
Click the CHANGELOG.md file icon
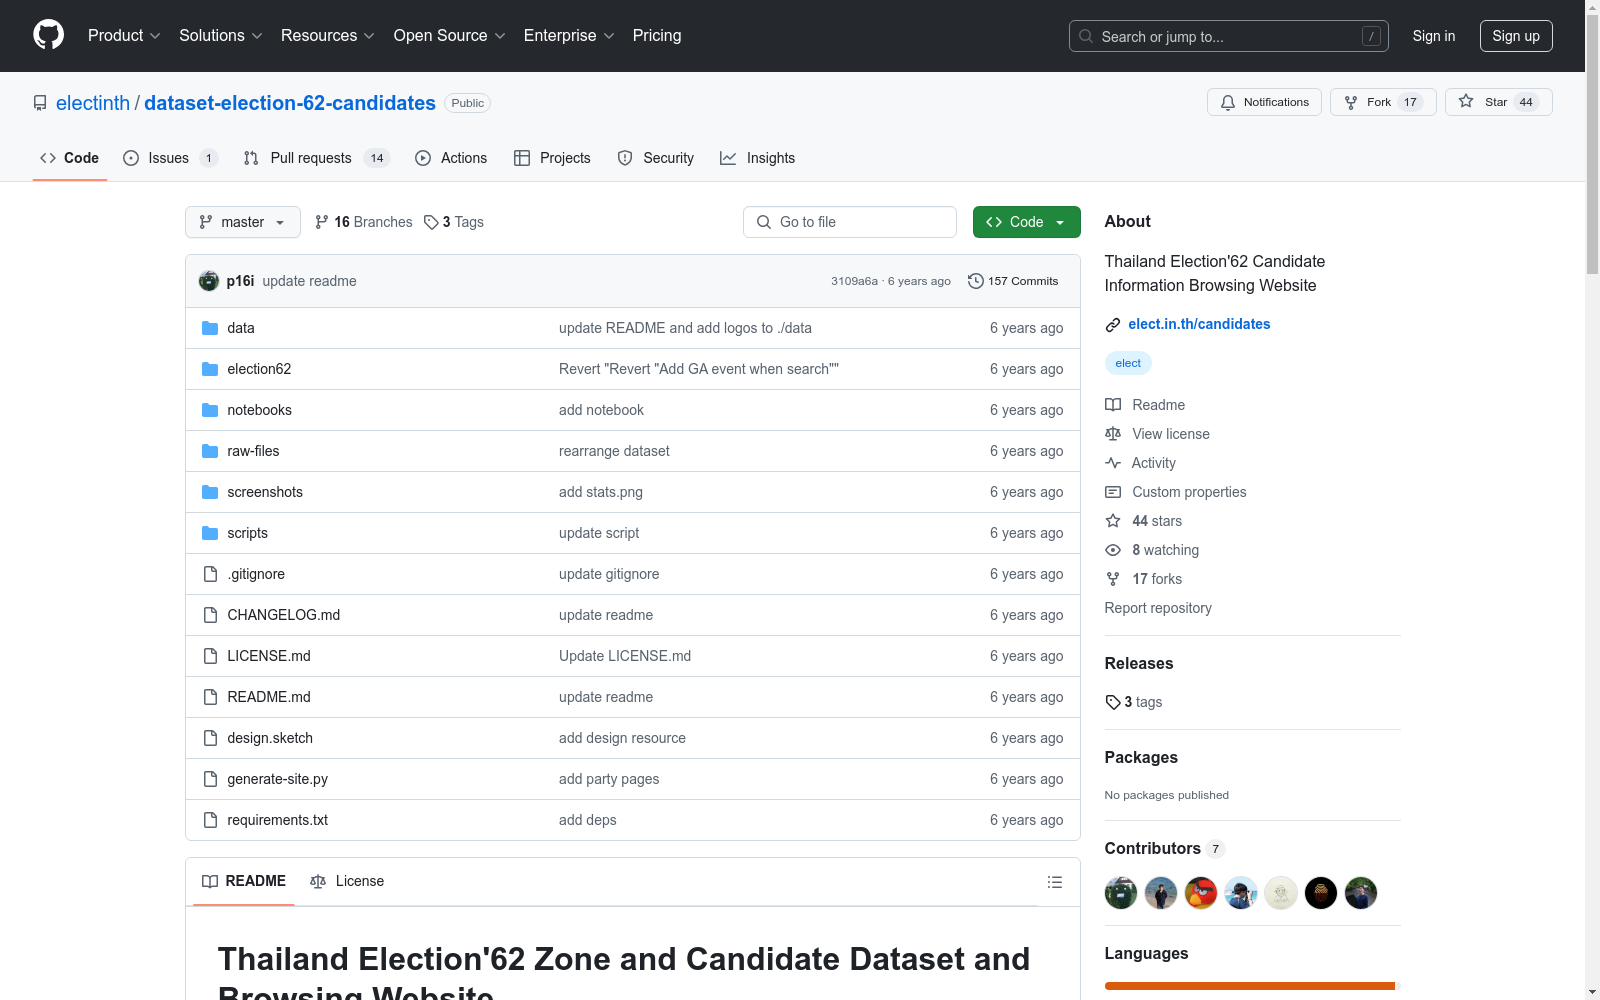210,615
